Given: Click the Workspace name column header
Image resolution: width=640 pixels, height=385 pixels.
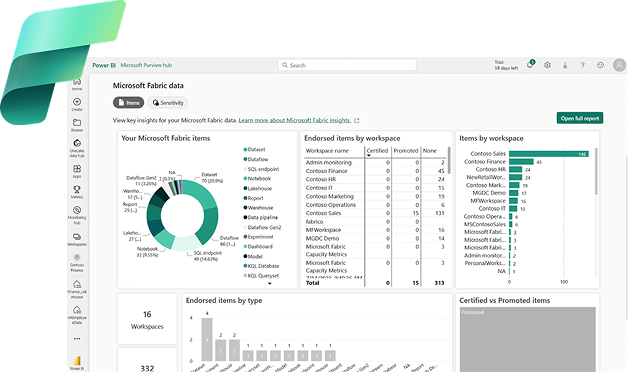Looking at the screenshot, I should [327, 151].
